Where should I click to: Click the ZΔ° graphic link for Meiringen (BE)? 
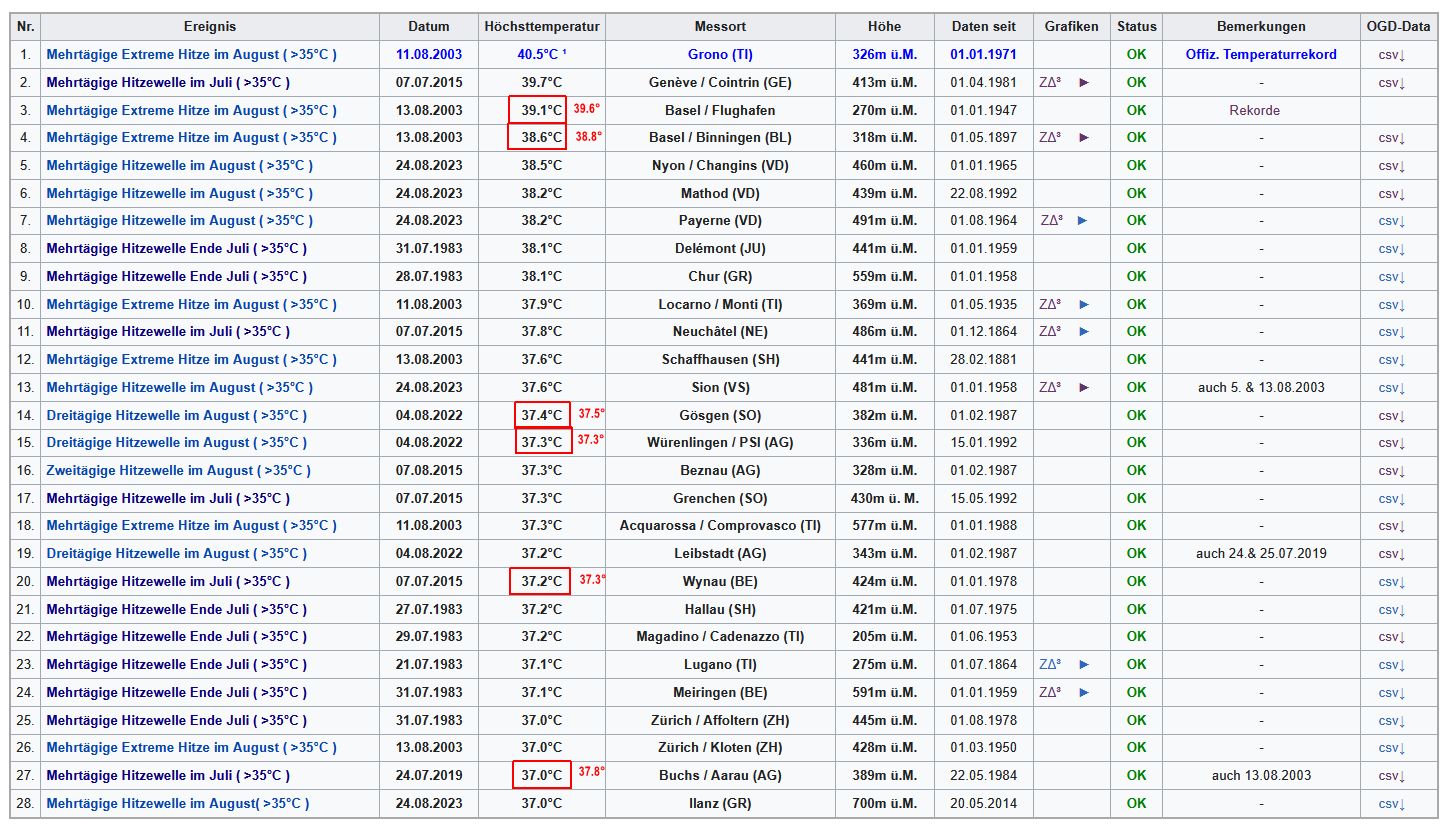pos(1050,692)
